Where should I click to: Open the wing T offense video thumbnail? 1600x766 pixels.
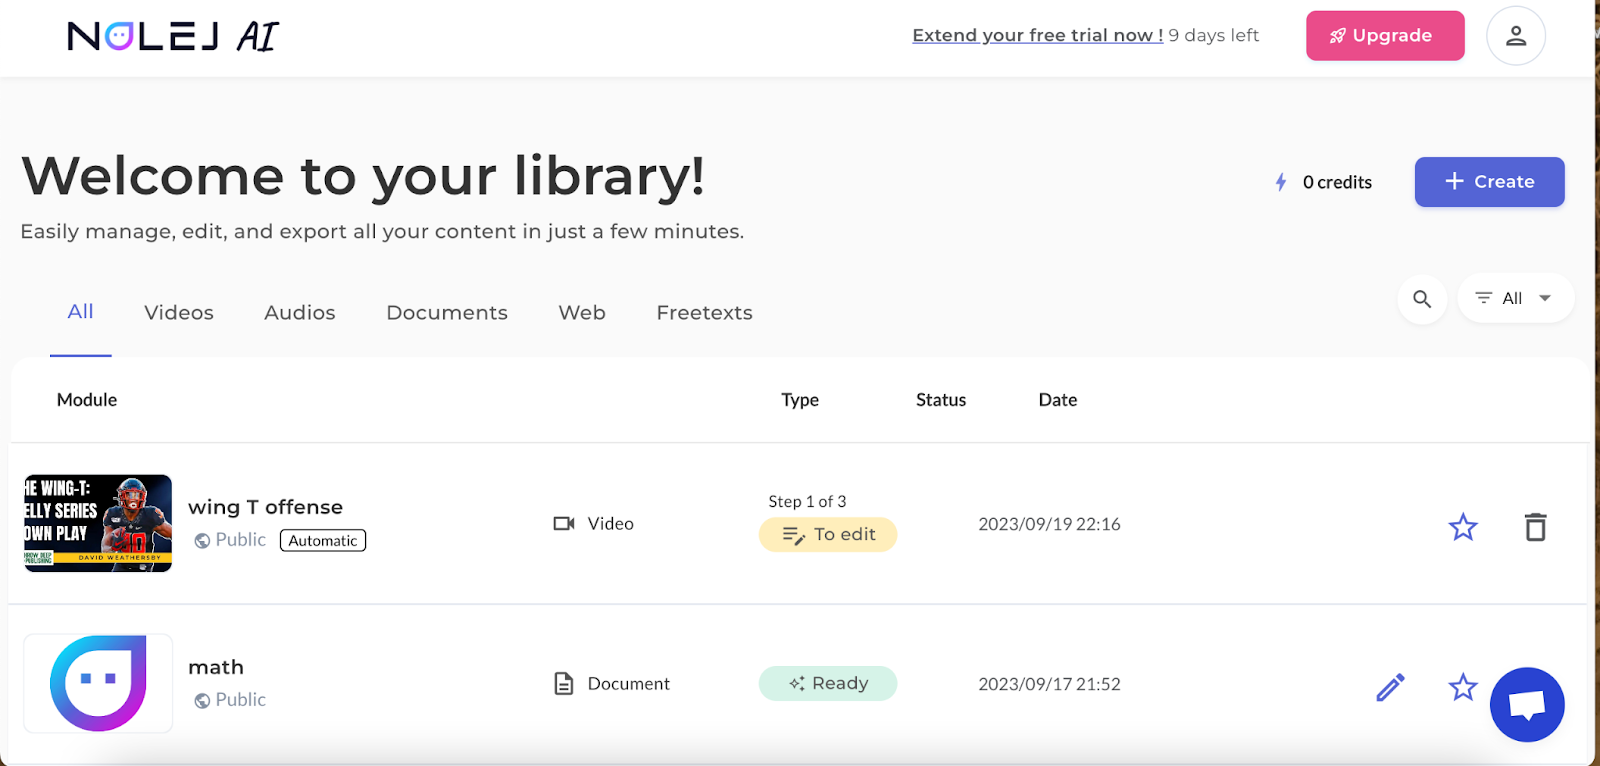pyautogui.click(x=98, y=523)
